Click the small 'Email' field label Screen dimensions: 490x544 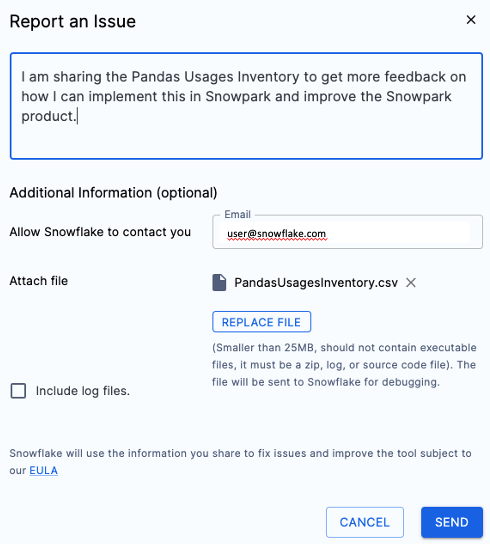(x=237, y=214)
